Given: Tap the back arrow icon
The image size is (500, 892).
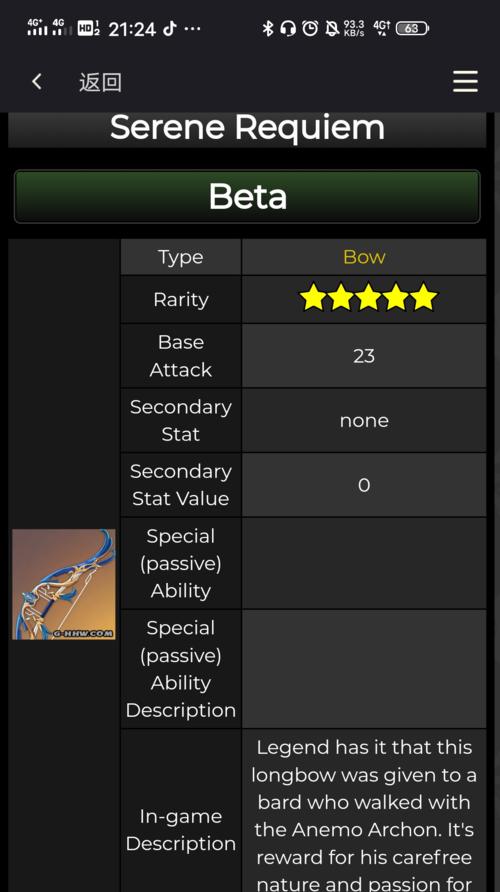Looking at the screenshot, I should click(x=37, y=82).
